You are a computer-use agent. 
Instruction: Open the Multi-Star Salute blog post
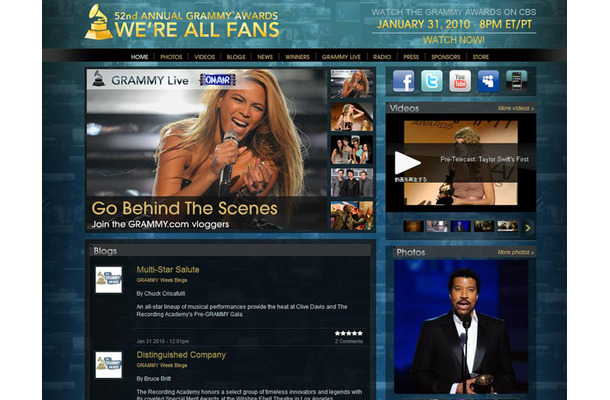168,270
